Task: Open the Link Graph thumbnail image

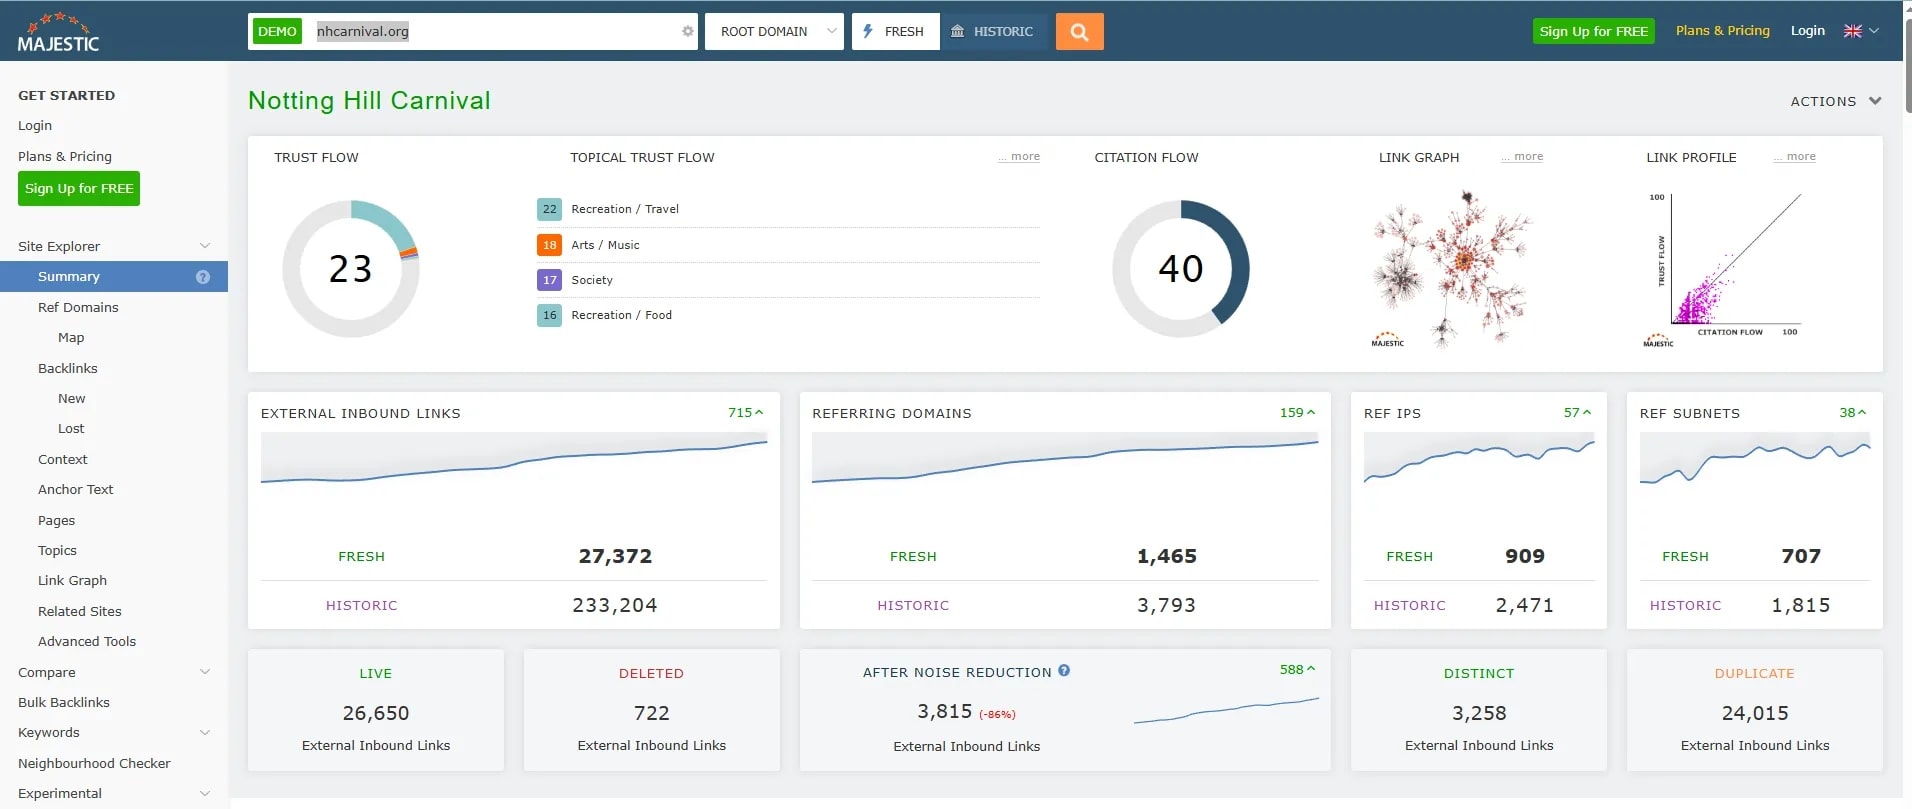Action: 1452,268
